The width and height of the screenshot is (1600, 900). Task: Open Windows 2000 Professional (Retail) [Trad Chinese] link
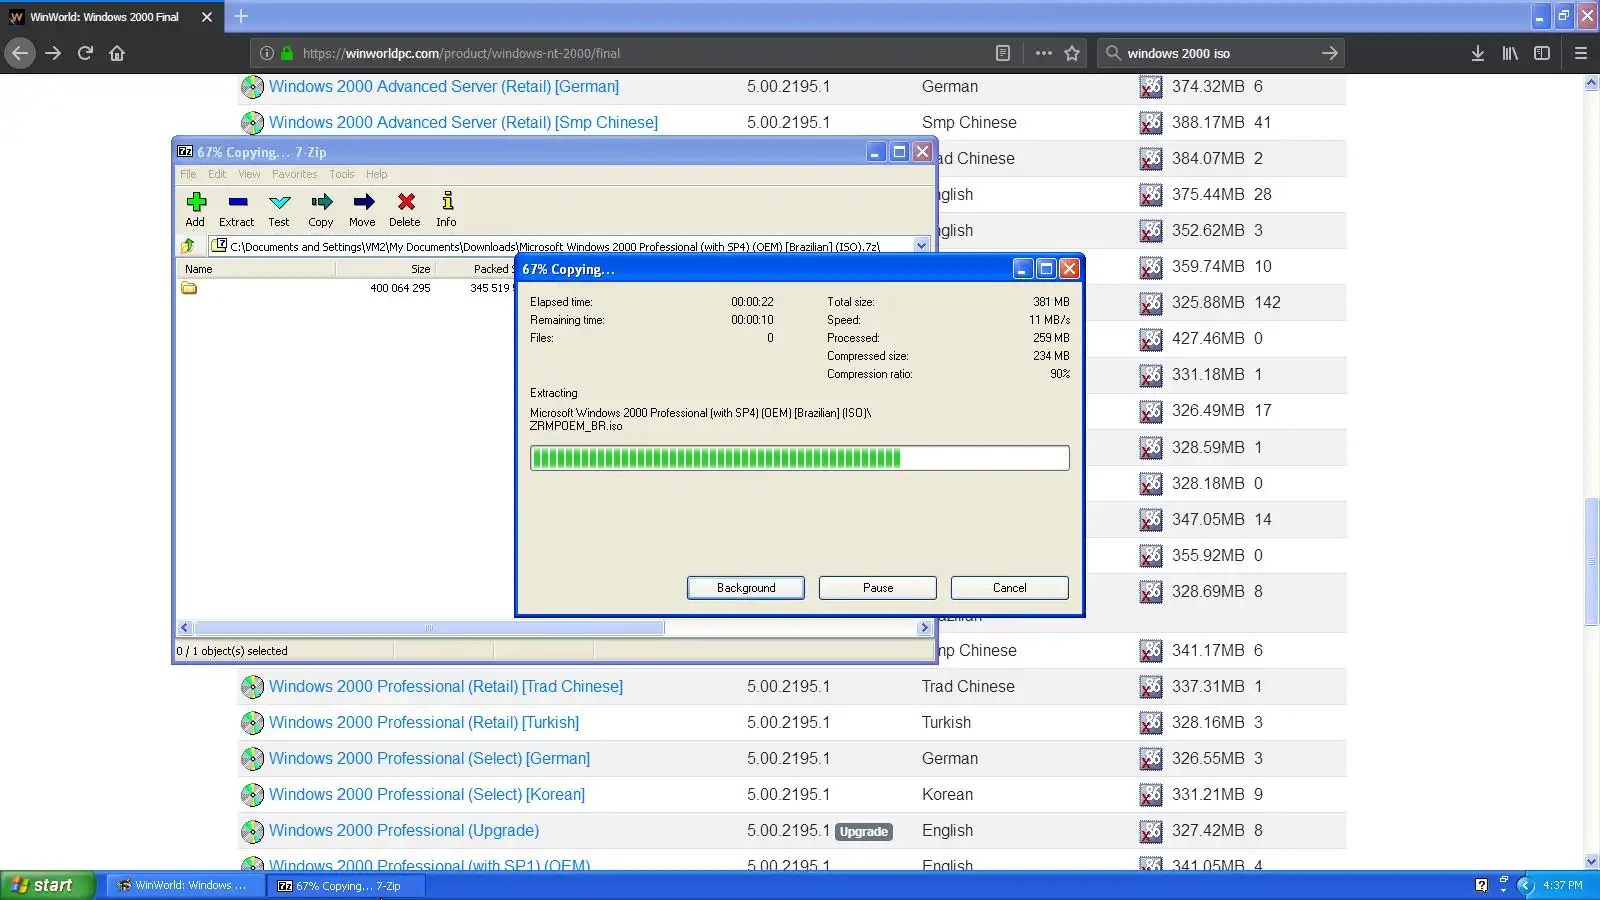coord(446,687)
